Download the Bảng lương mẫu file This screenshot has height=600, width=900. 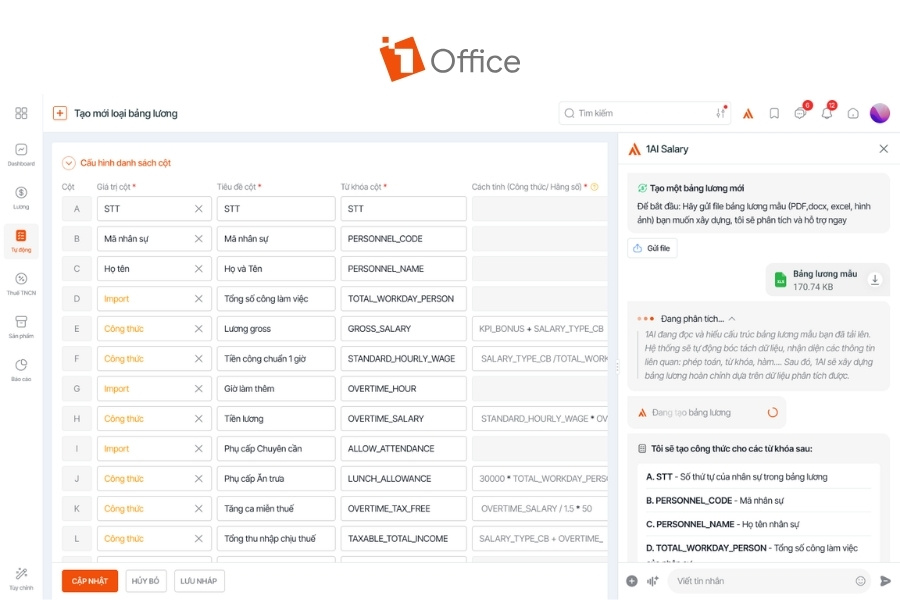pyautogui.click(x=875, y=280)
